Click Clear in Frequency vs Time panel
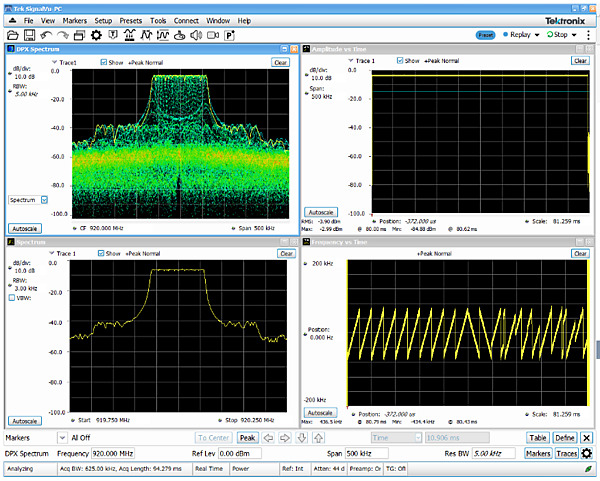 click(579, 254)
